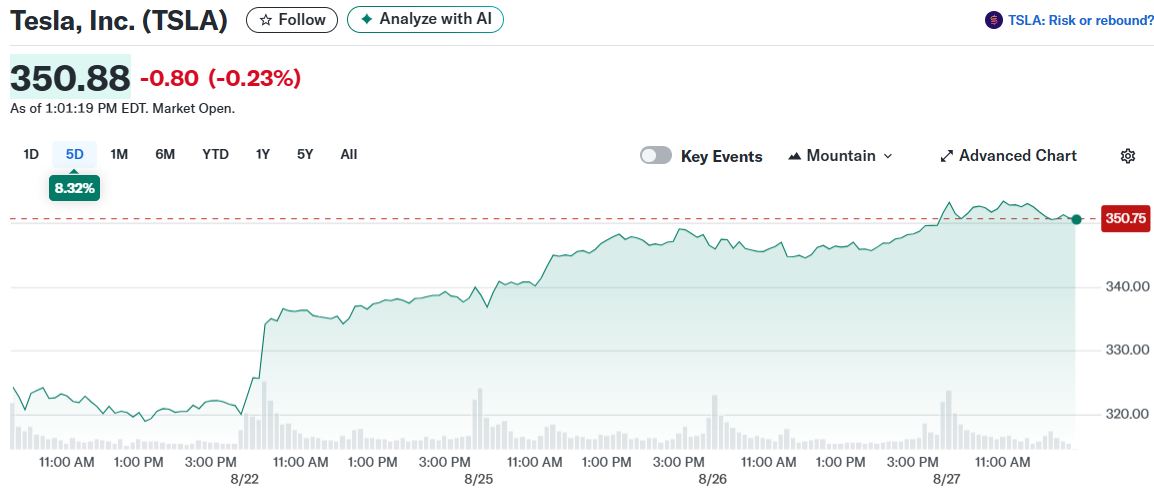Switch chart to 1M range
The image size is (1154, 490).
point(119,155)
